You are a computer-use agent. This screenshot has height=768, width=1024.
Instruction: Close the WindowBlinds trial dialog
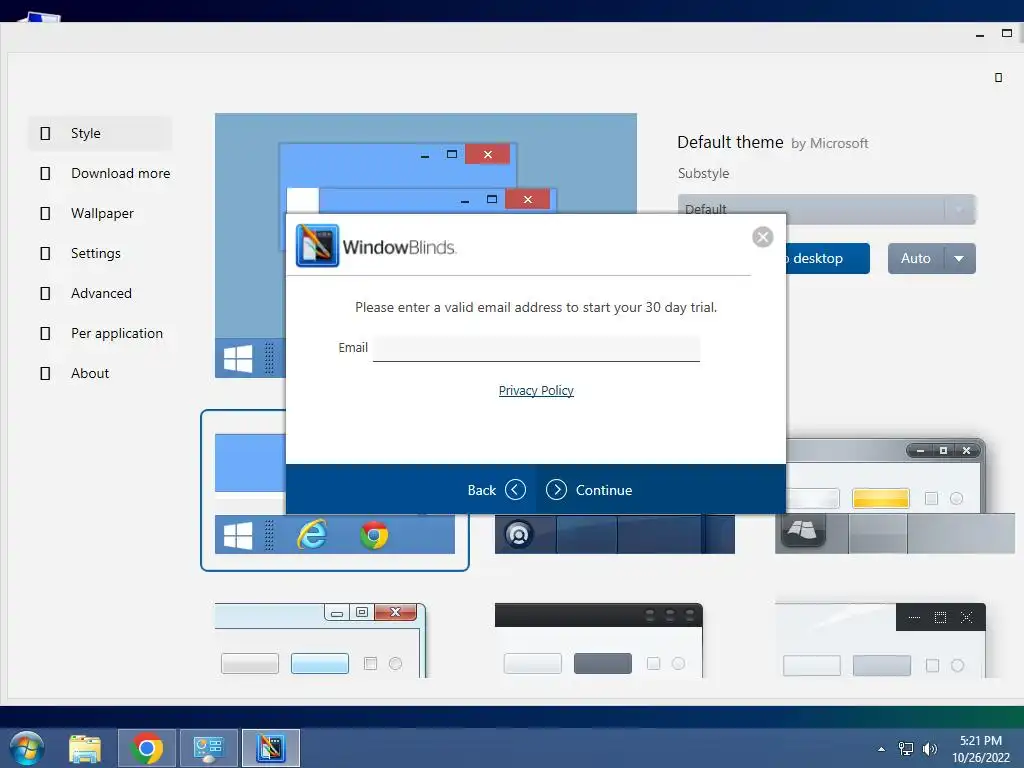coord(762,236)
